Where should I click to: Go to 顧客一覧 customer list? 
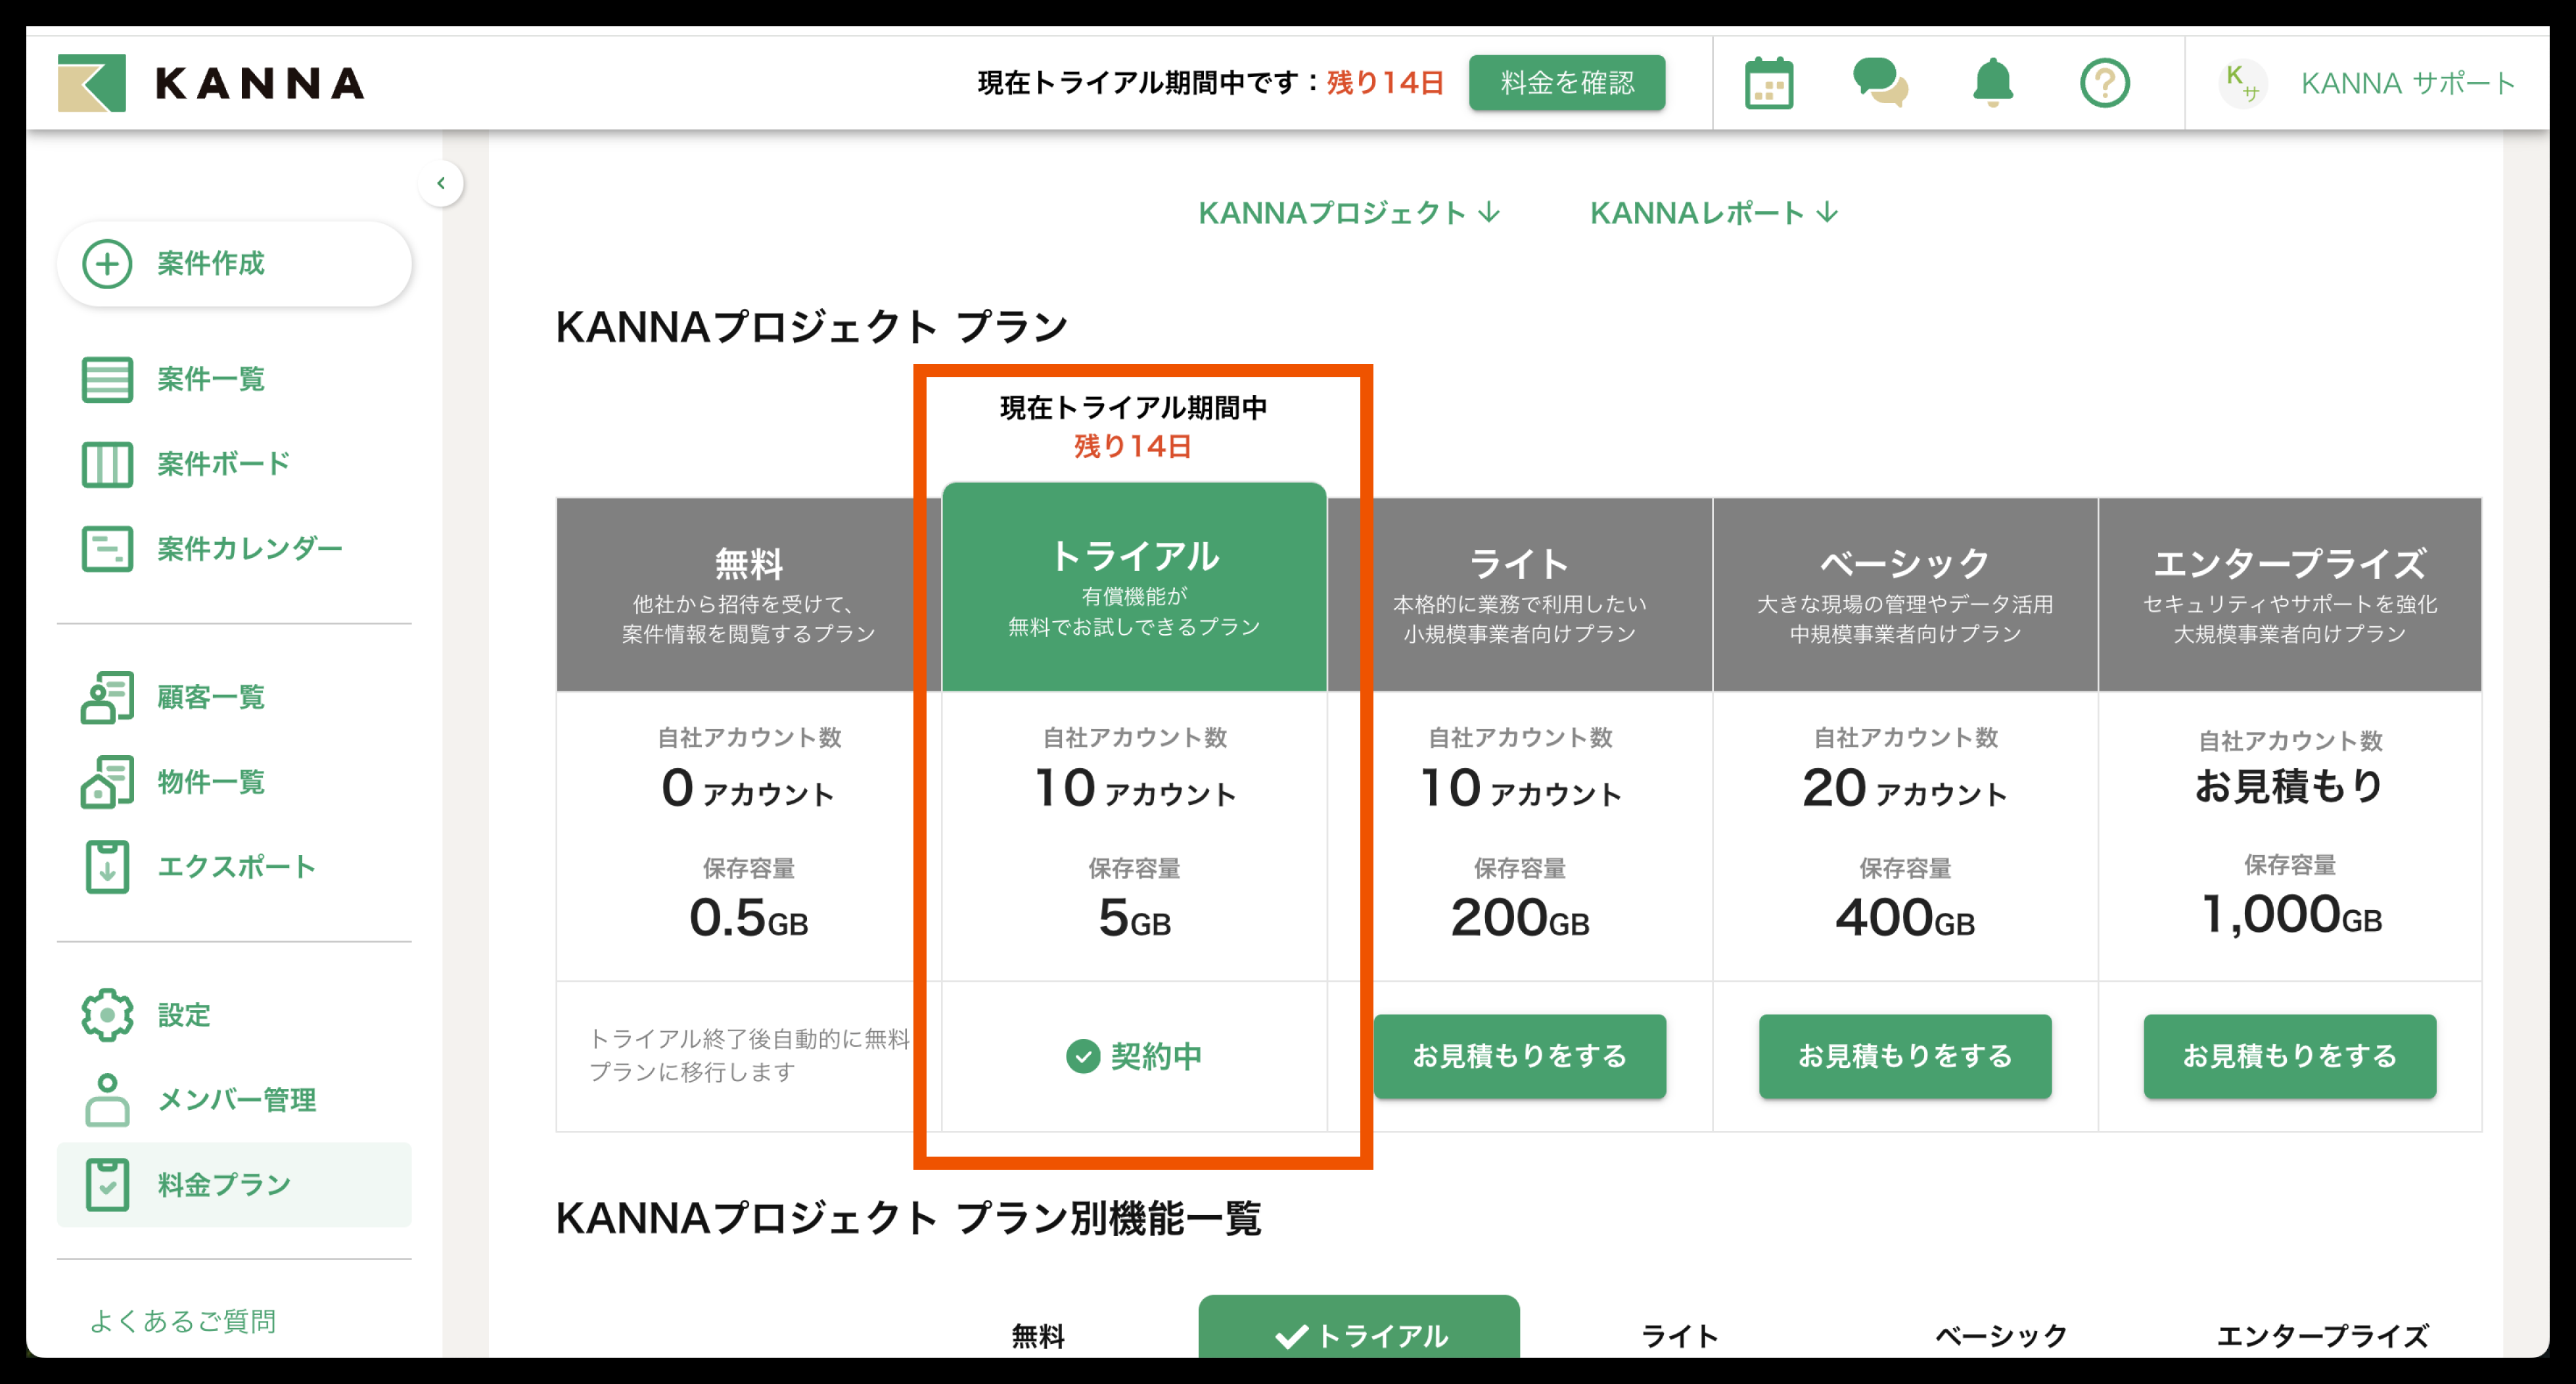(210, 697)
